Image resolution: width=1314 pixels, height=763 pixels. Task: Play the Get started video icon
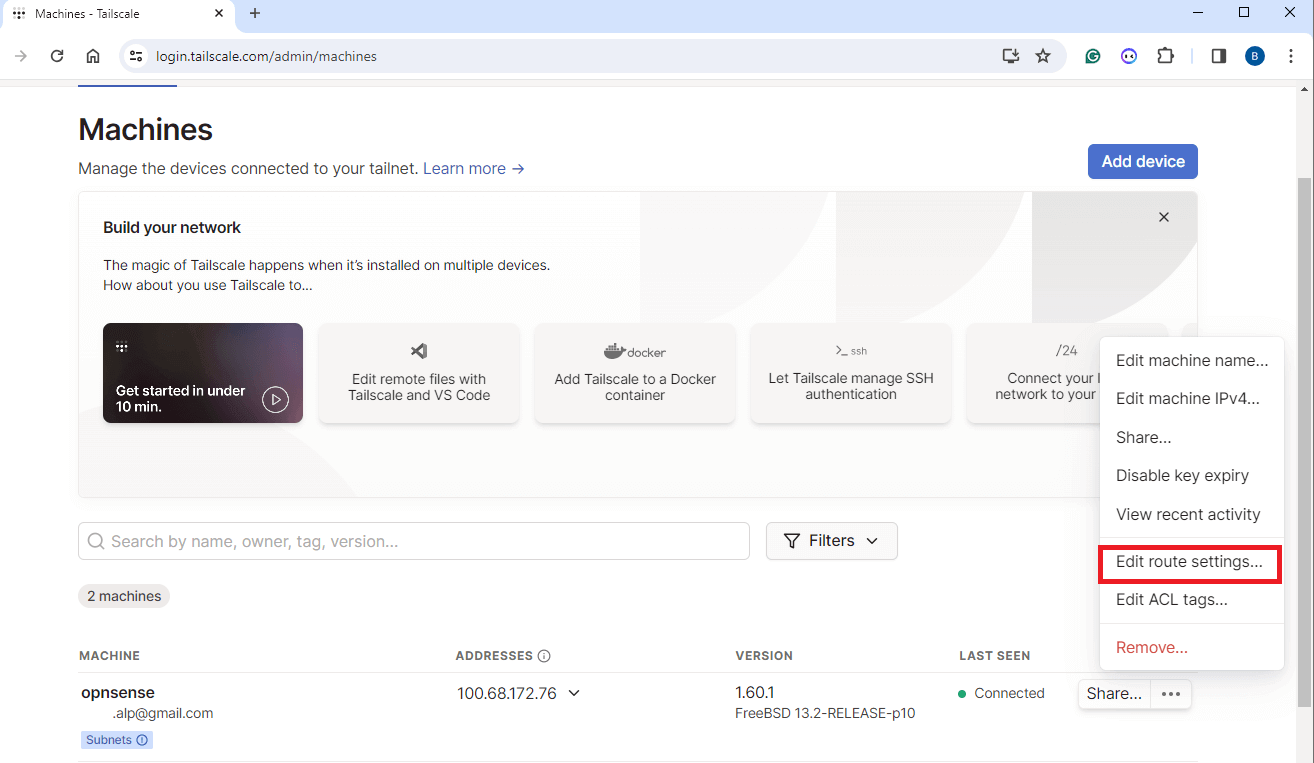pos(275,400)
